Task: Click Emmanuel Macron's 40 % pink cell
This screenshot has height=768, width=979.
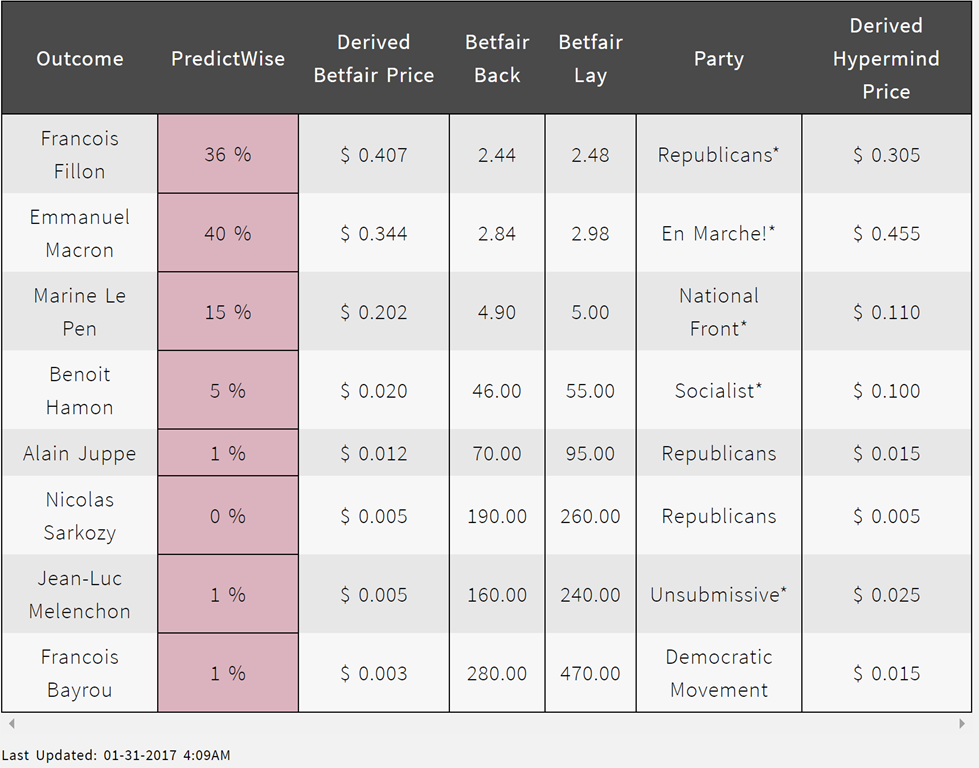Action: [228, 233]
